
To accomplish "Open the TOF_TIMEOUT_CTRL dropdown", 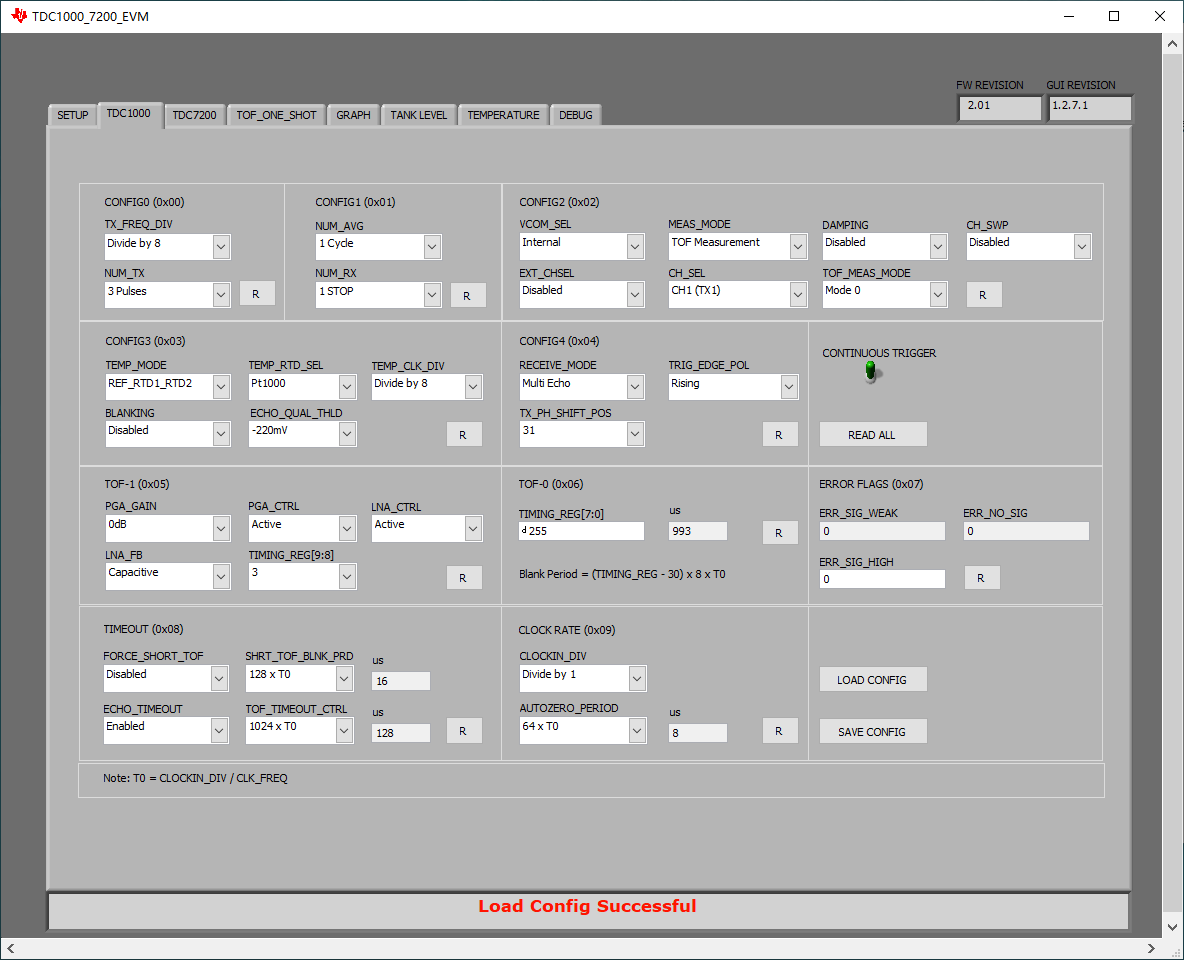I will [x=300, y=730].
